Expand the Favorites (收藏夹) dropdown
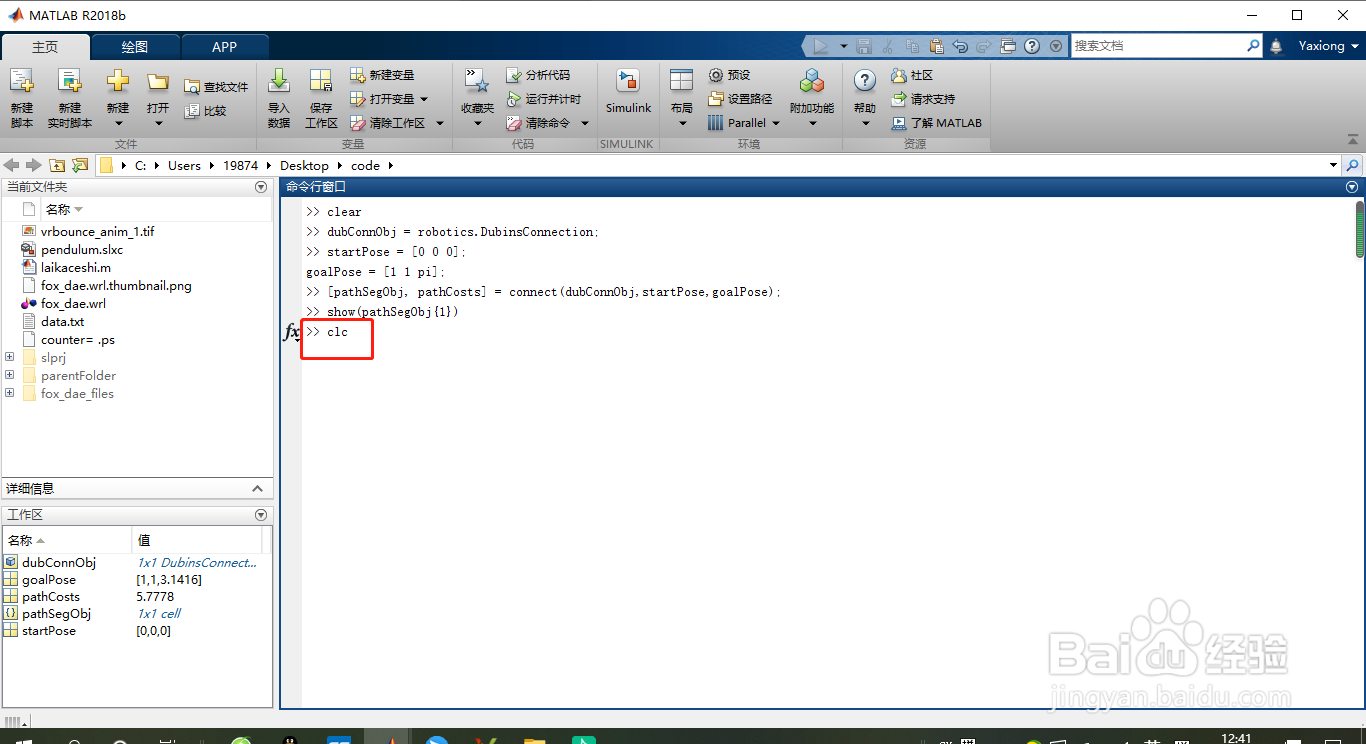 [x=477, y=123]
